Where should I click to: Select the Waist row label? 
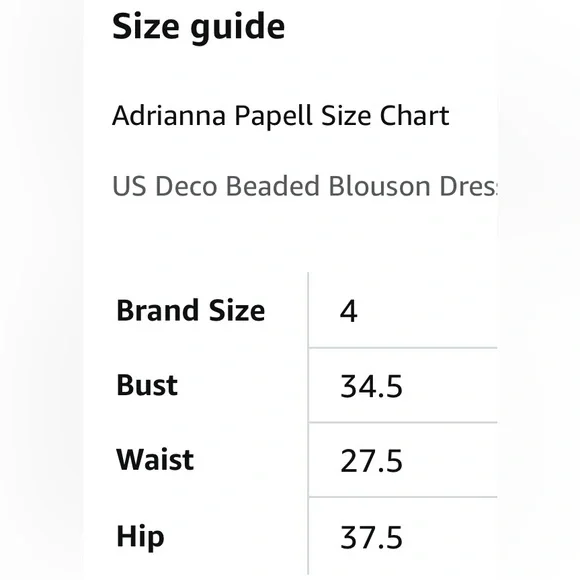point(155,459)
